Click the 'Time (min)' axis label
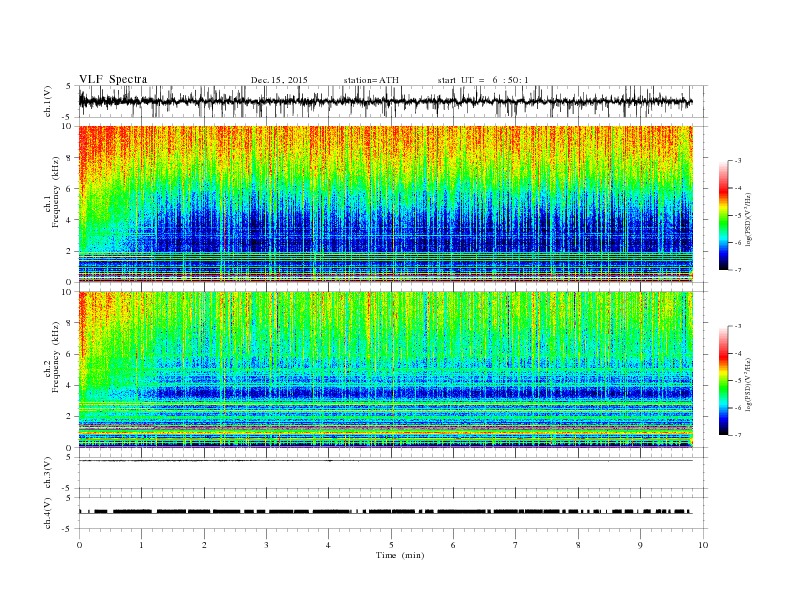This screenshot has width=792, height=612. point(400,555)
